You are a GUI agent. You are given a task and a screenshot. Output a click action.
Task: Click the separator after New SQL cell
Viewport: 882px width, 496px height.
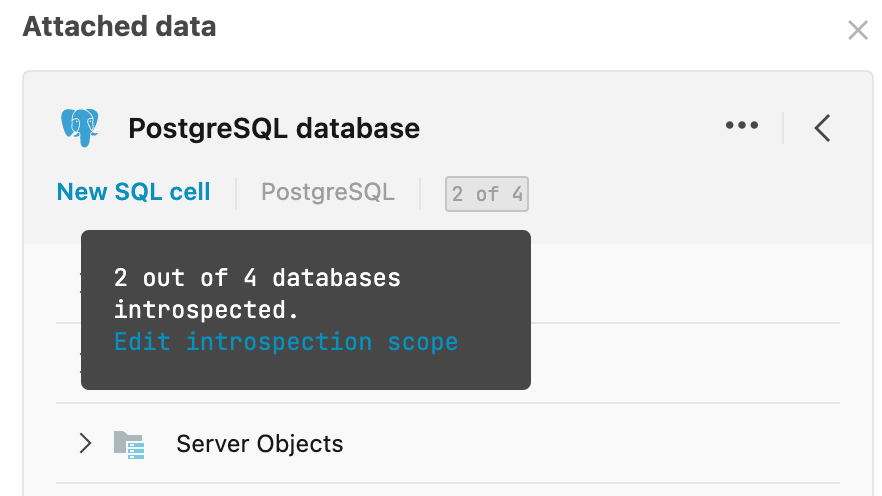point(236,194)
